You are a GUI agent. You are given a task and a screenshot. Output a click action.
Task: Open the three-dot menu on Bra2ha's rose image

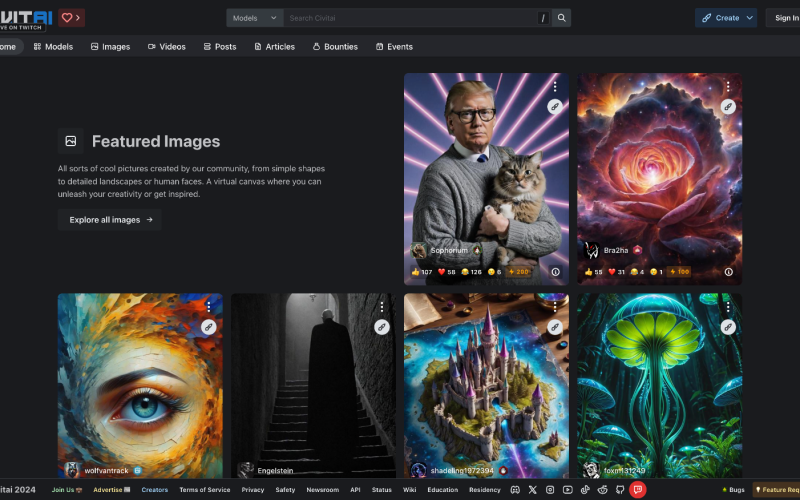(x=728, y=87)
